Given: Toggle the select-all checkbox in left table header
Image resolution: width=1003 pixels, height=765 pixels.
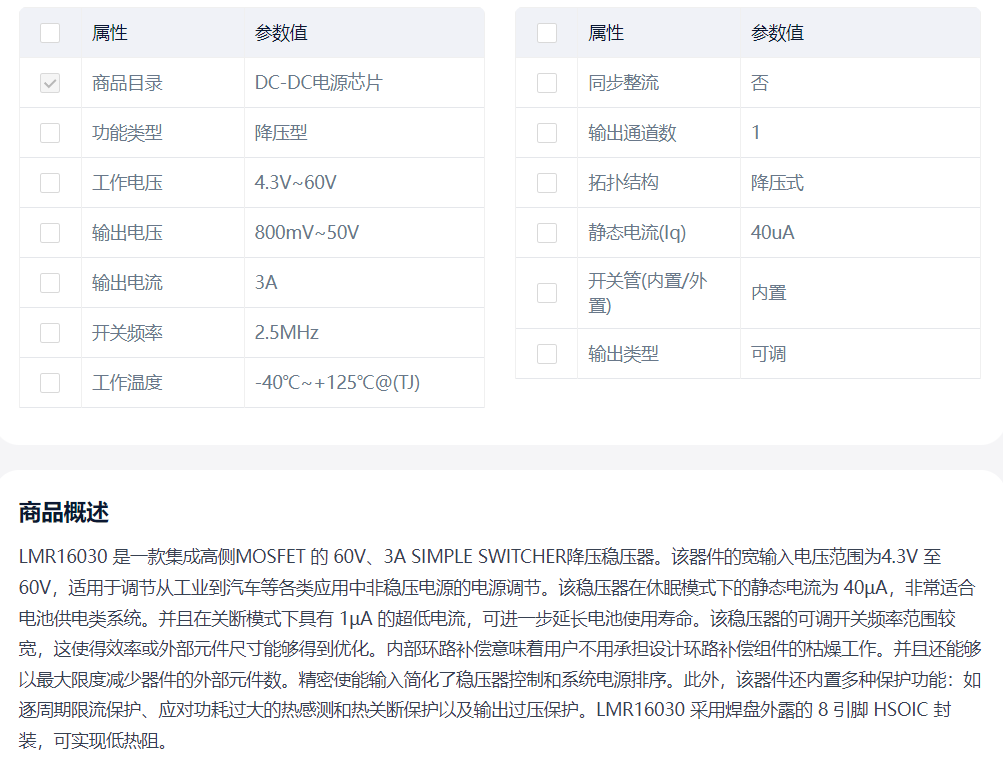Looking at the screenshot, I should (50, 33).
